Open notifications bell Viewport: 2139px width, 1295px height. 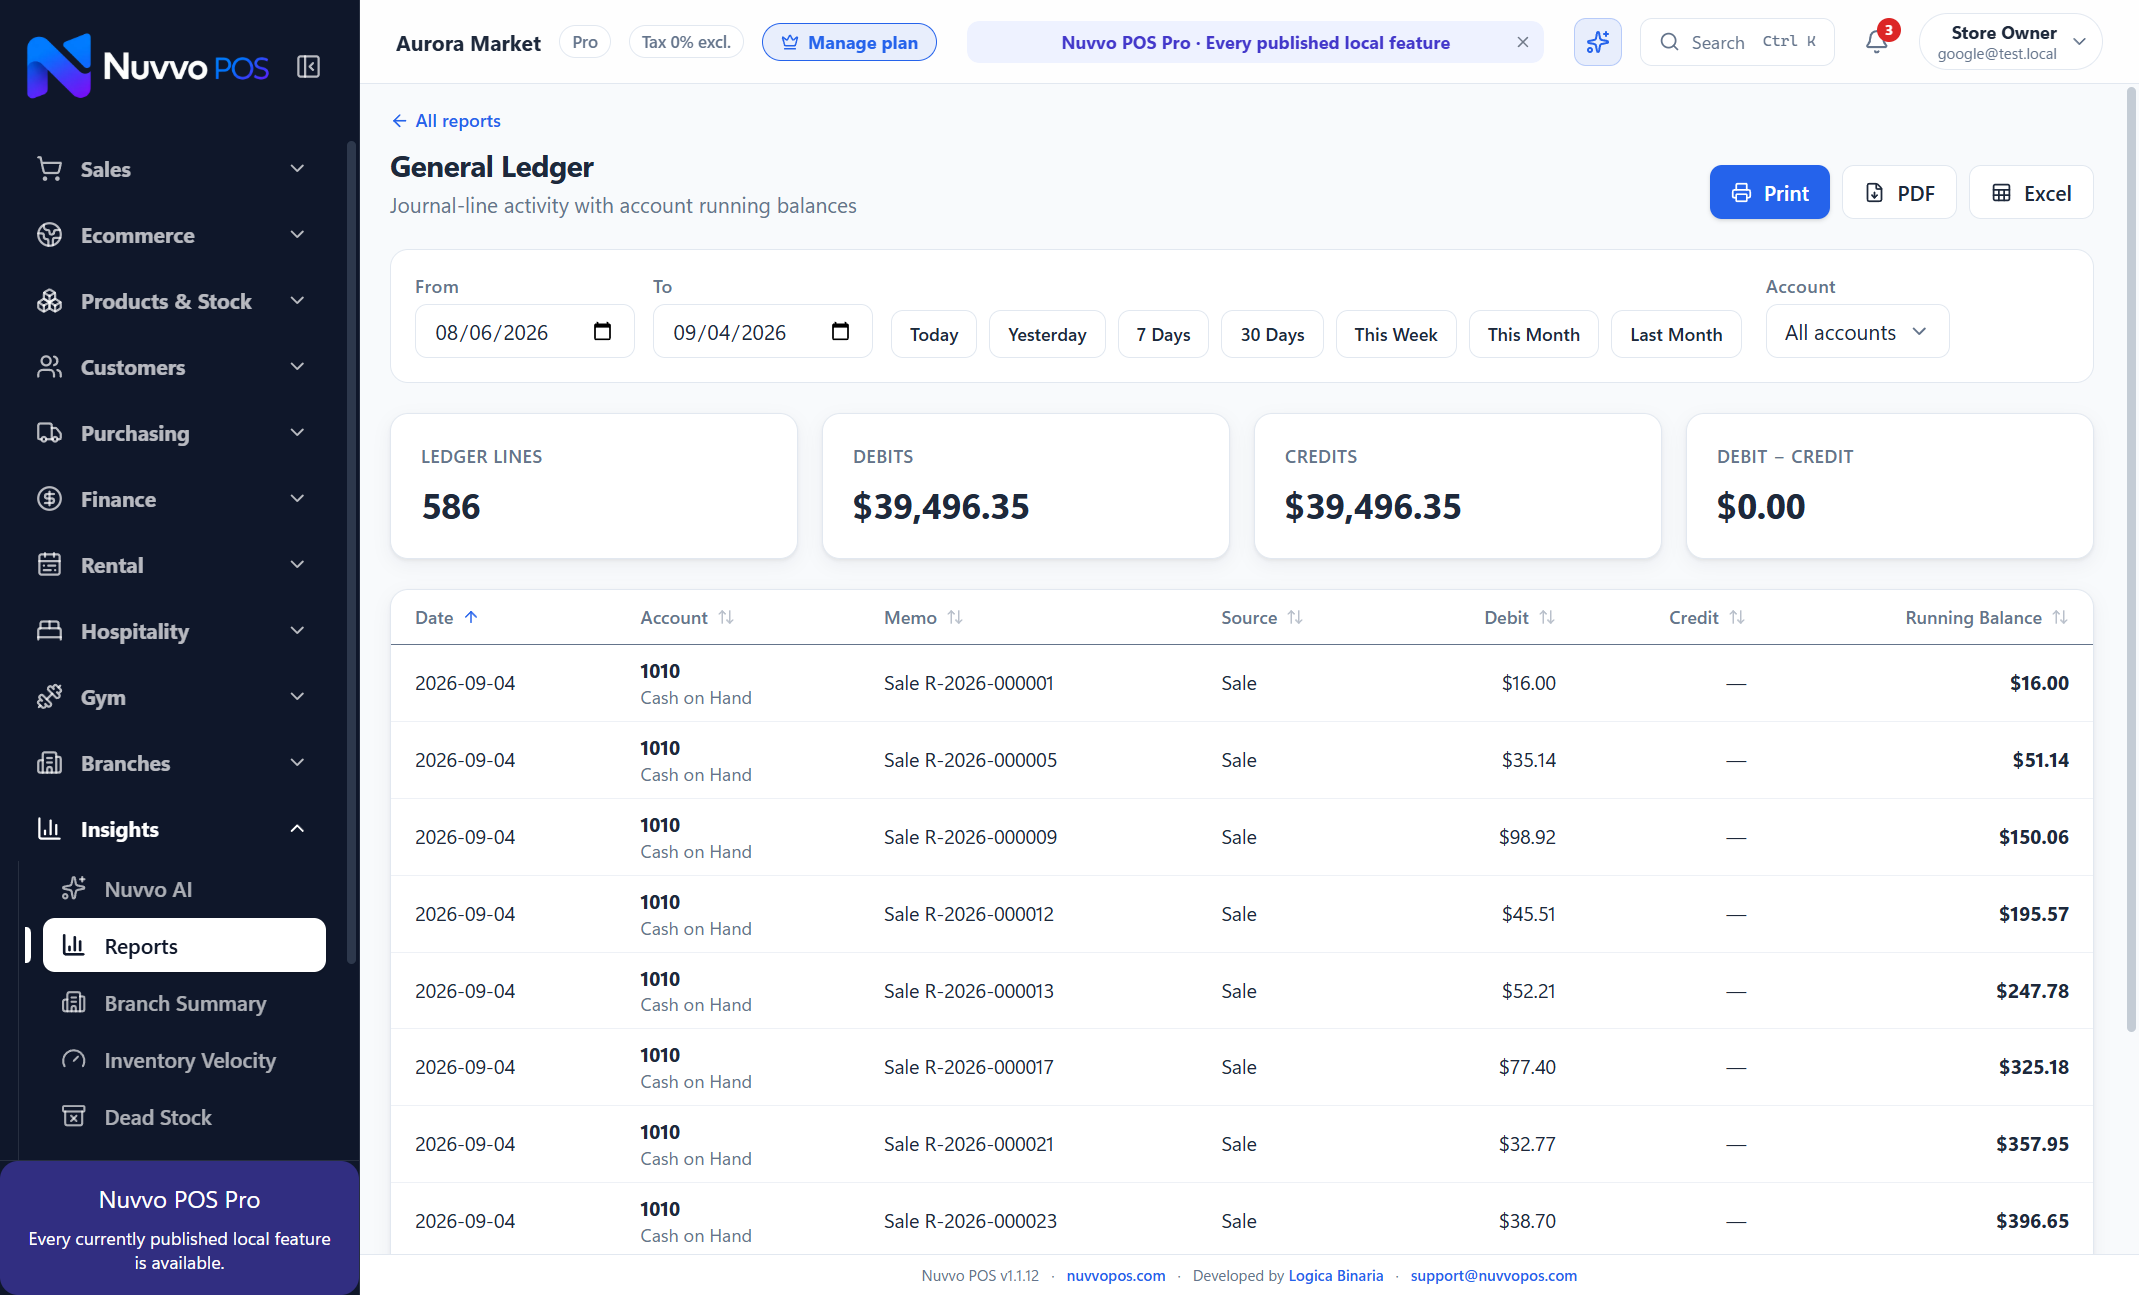pos(1877,42)
